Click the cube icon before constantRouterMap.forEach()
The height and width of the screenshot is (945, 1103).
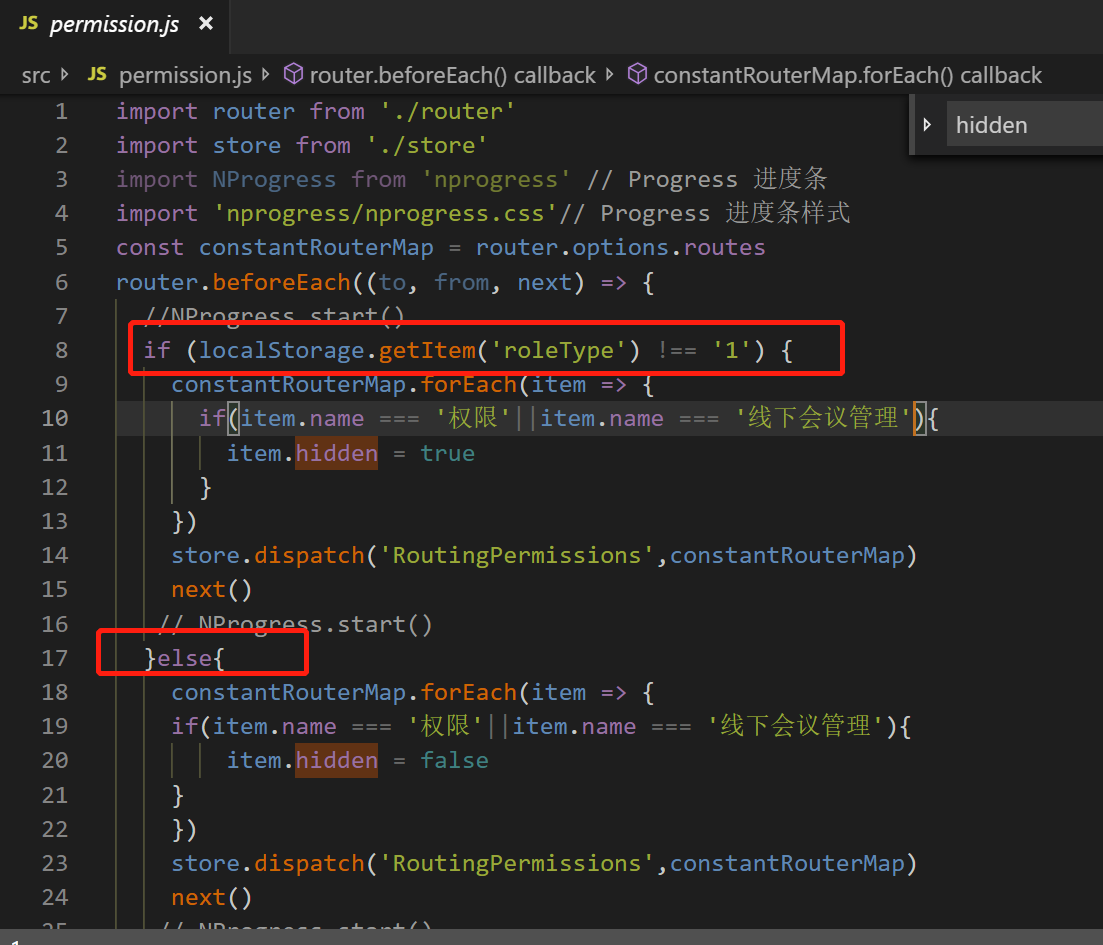click(637, 74)
